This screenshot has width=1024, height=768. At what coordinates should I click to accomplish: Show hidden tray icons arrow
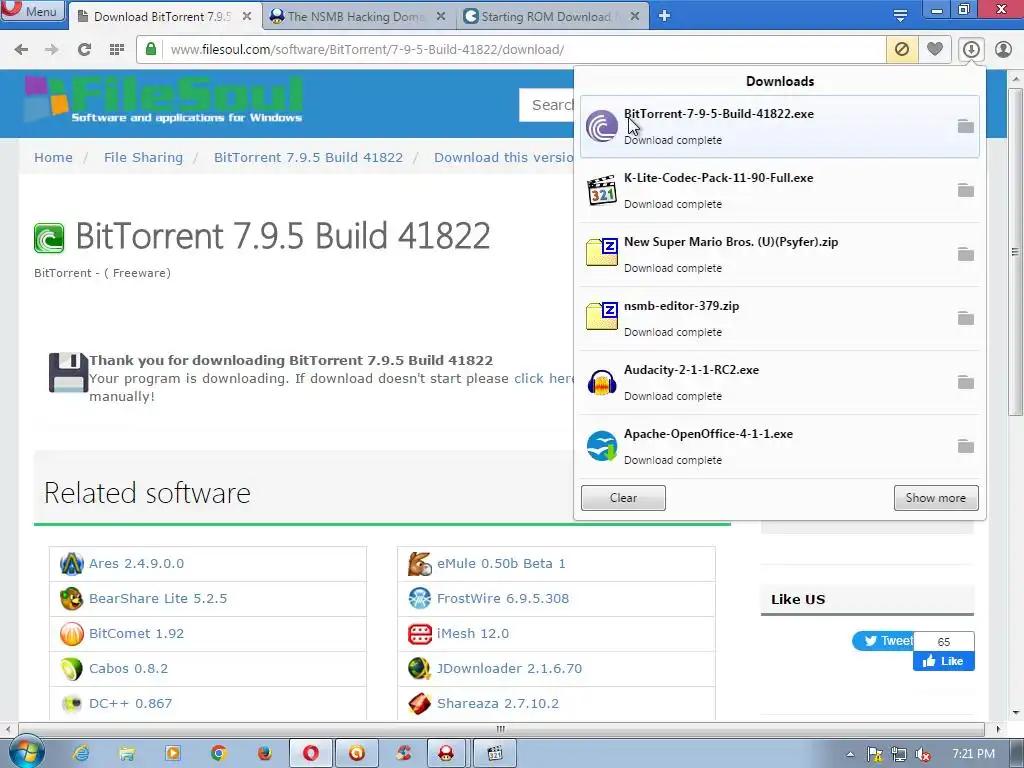click(x=850, y=754)
